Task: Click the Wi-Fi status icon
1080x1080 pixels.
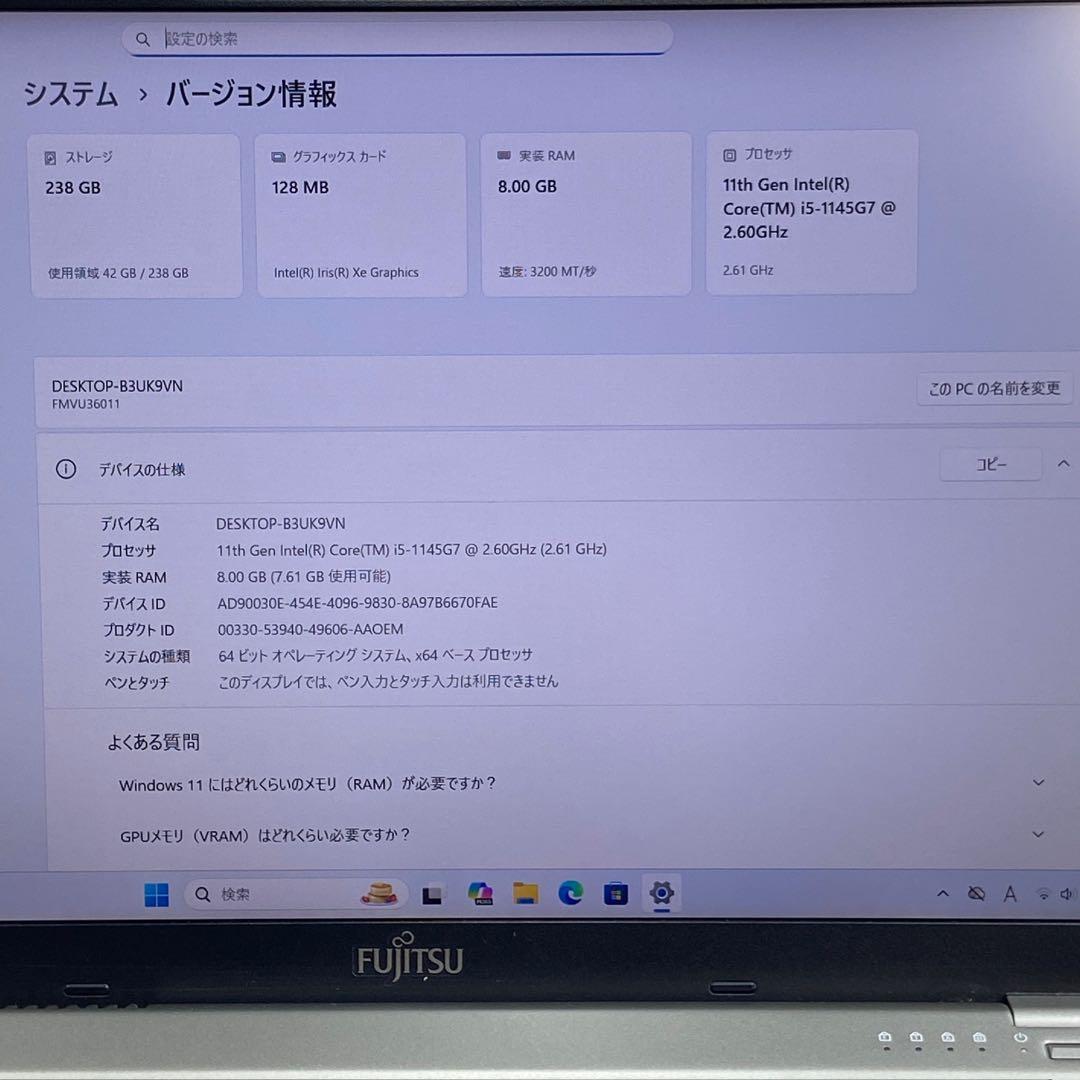Action: coord(1044,893)
